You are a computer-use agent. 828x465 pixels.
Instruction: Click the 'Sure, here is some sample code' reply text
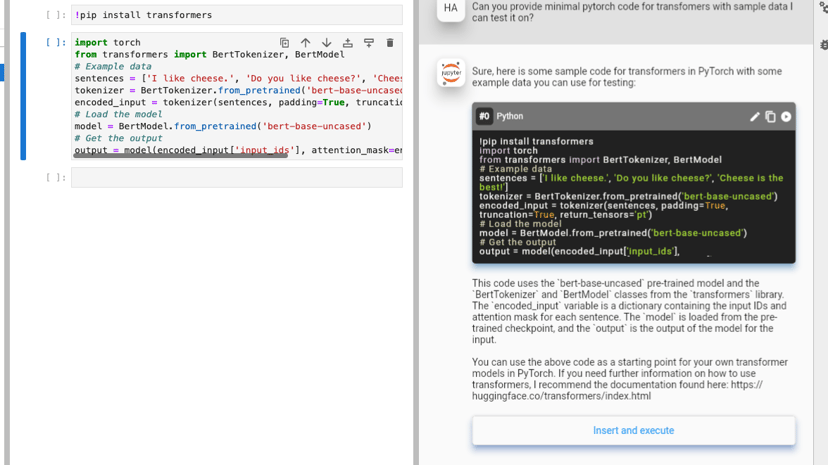click(x=627, y=77)
